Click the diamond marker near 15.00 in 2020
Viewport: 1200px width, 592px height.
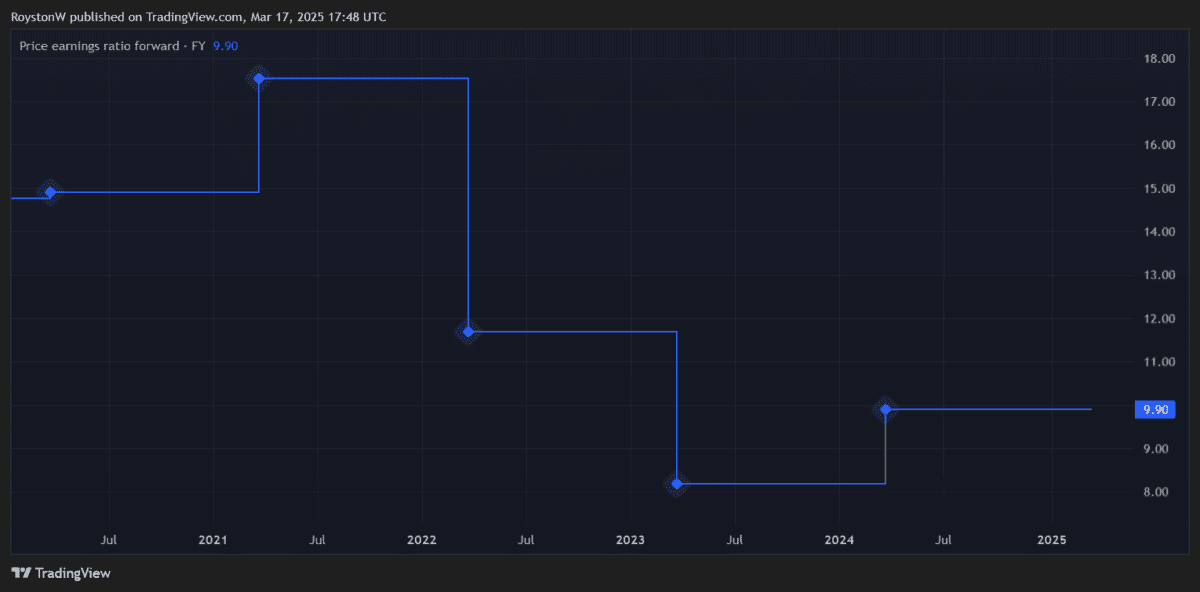[50, 192]
